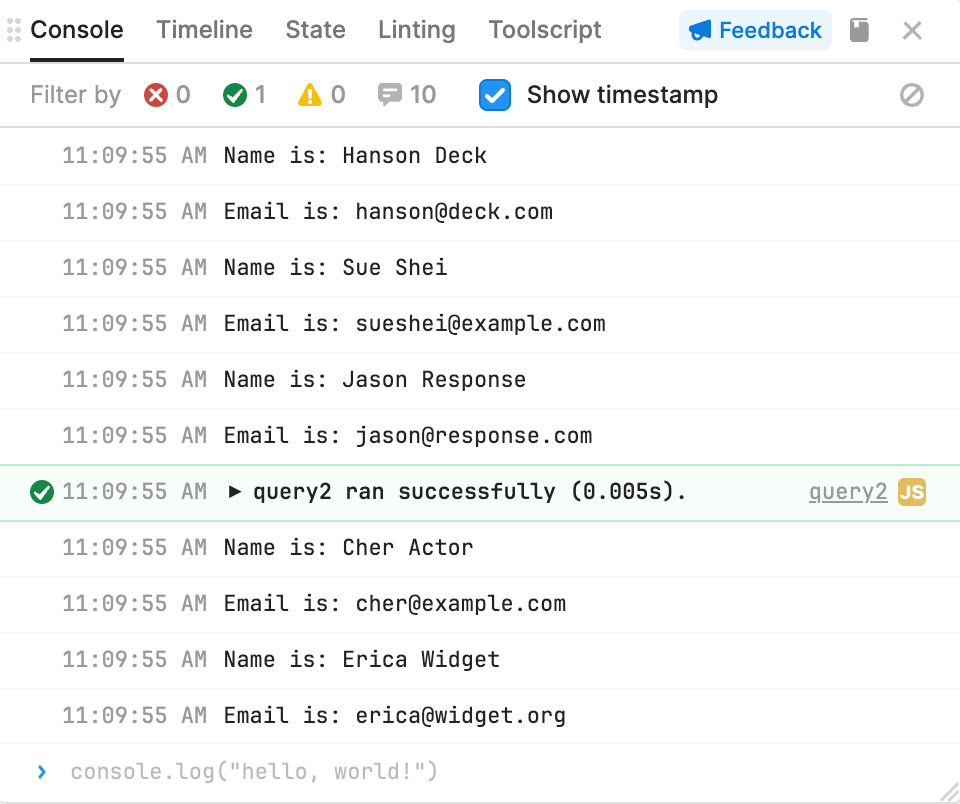Image resolution: width=960 pixels, height=804 pixels.
Task: Click the Feedback button
Action: tap(755, 30)
